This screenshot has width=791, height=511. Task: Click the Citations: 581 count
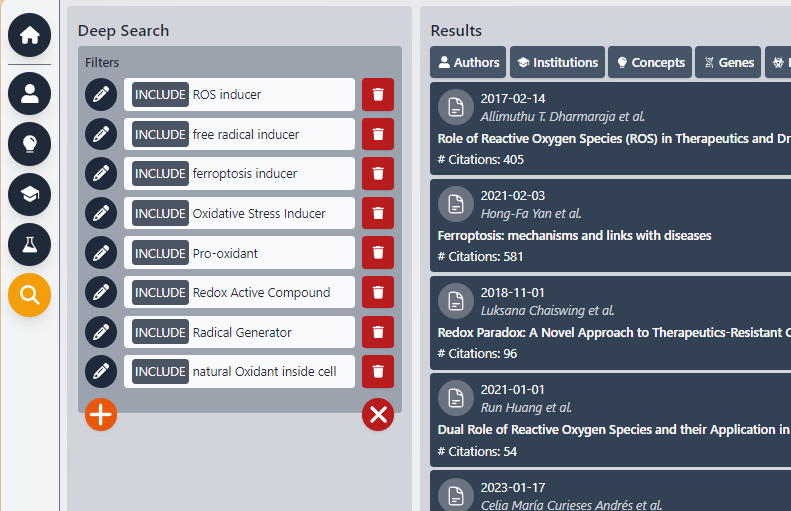pos(481,257)
